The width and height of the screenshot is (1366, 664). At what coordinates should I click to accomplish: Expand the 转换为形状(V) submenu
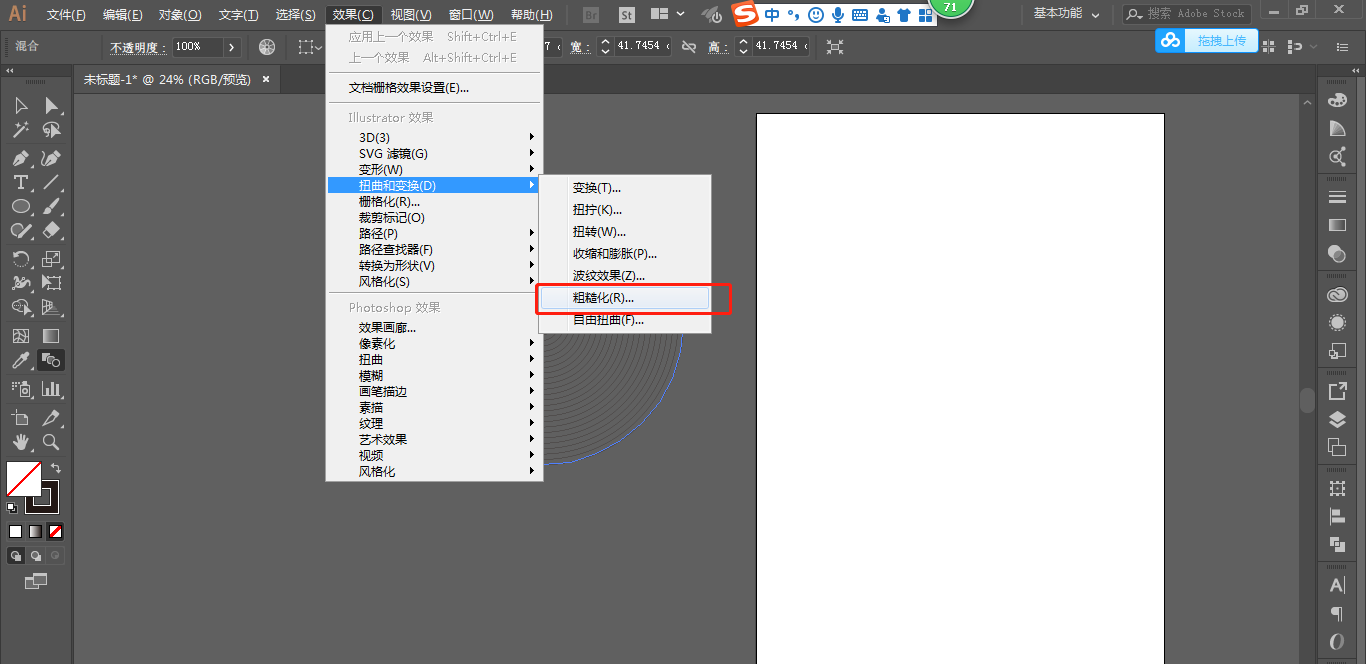[434, 265]
